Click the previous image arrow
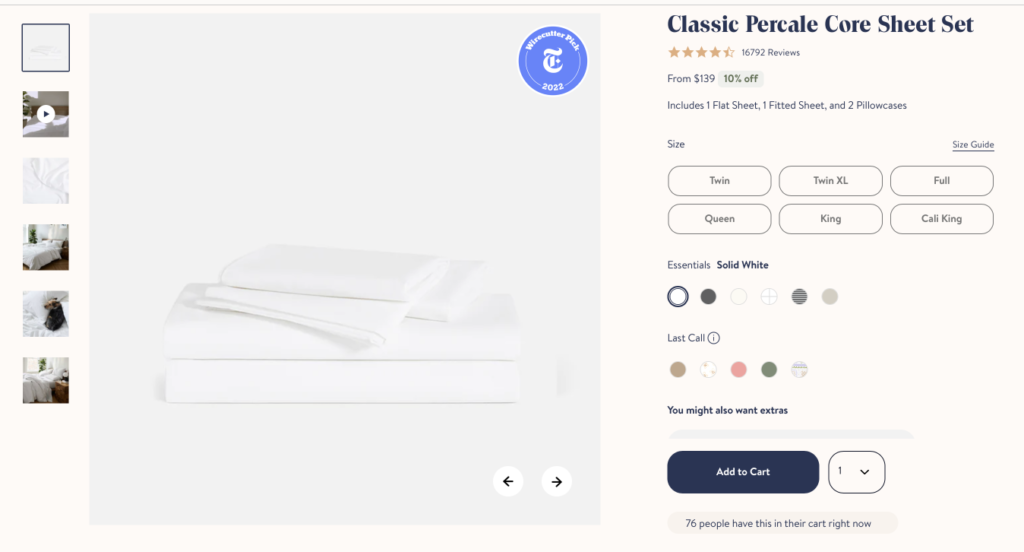Image resolution: width=1024 pixels, height=552 pixels. [x=508, y=481]
